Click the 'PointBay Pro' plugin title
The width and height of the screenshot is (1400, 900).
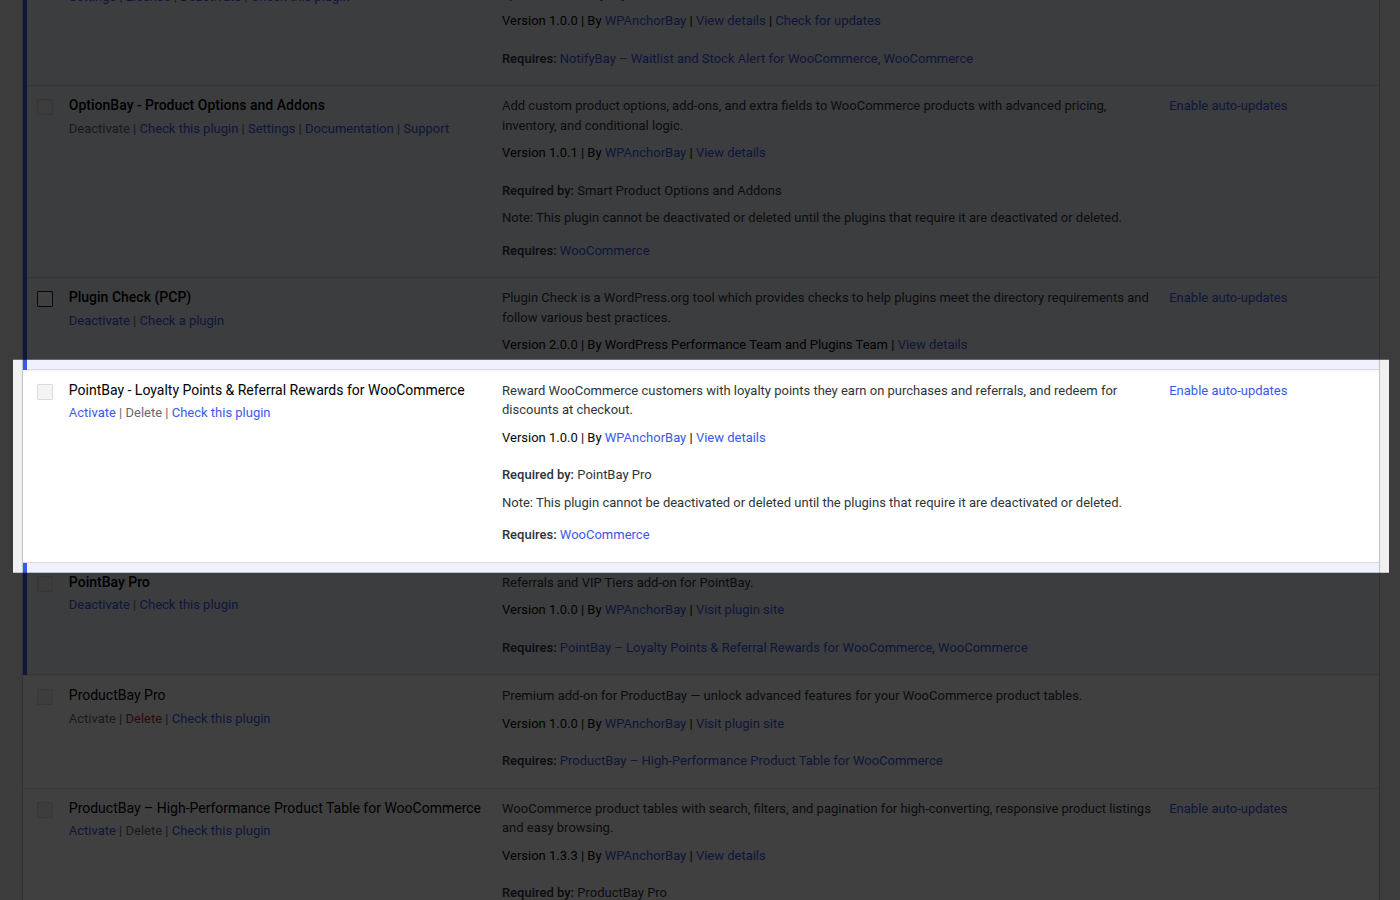click(109, 582)
